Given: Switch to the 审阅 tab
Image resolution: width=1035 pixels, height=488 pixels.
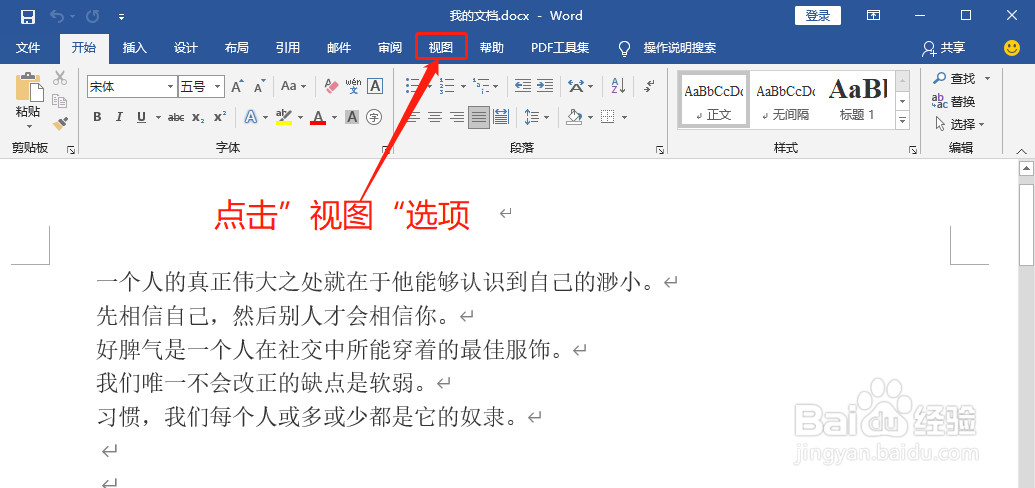Looking at the screenshot, I should 389,48.
